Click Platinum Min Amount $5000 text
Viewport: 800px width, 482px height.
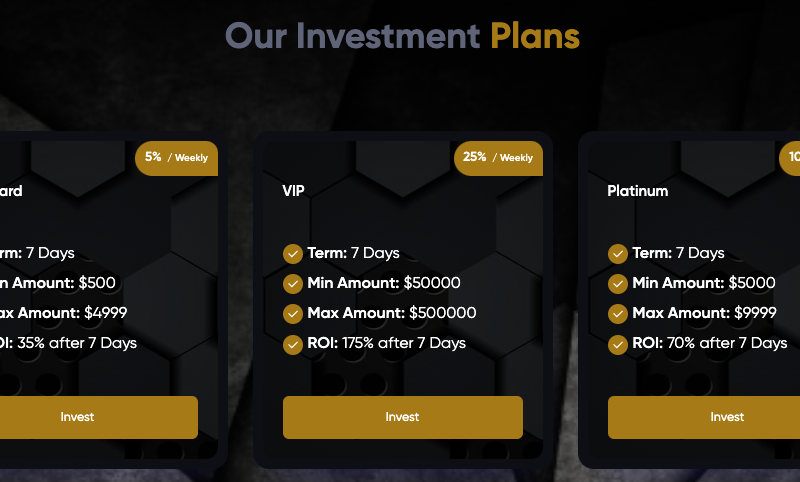coord(703,284)
